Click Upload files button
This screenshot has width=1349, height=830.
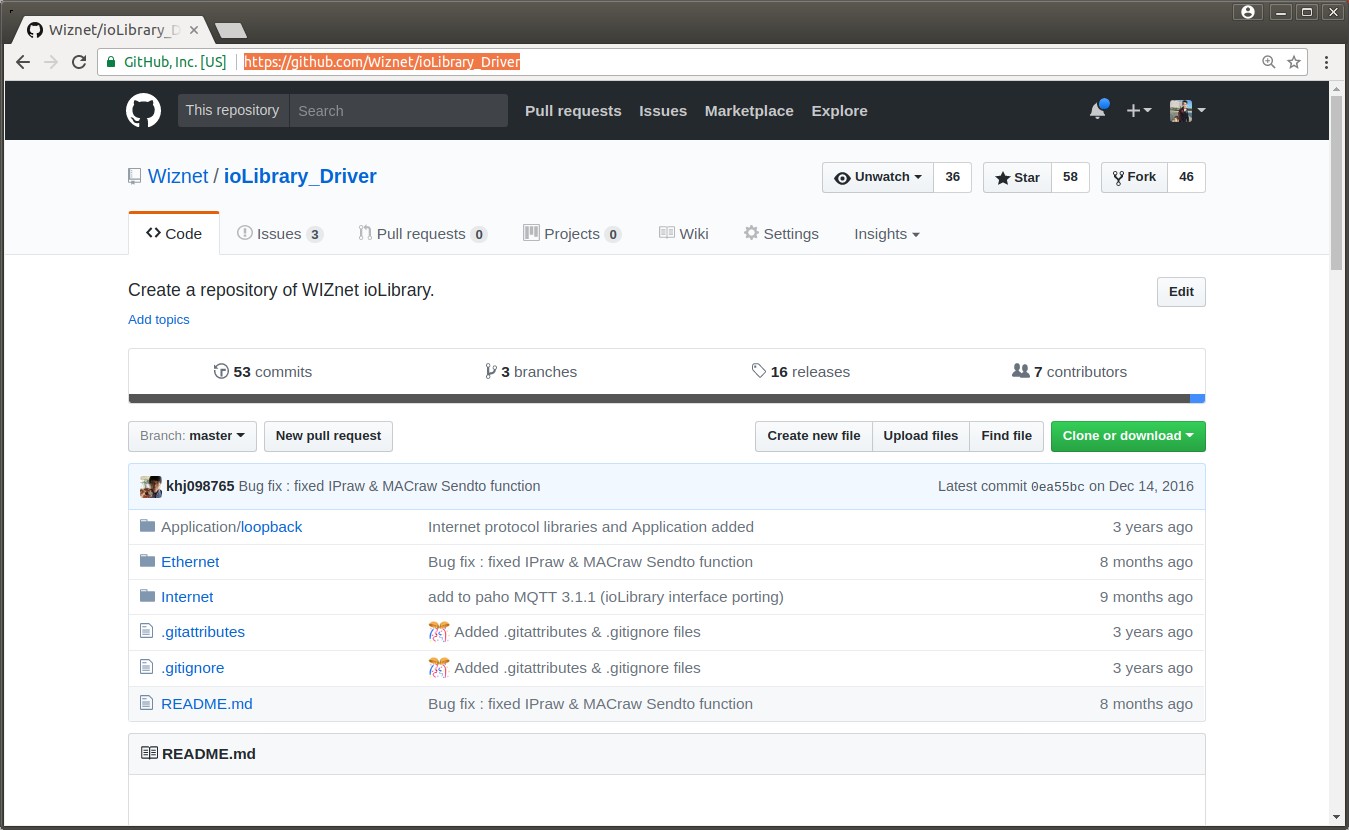coord(921,436)
